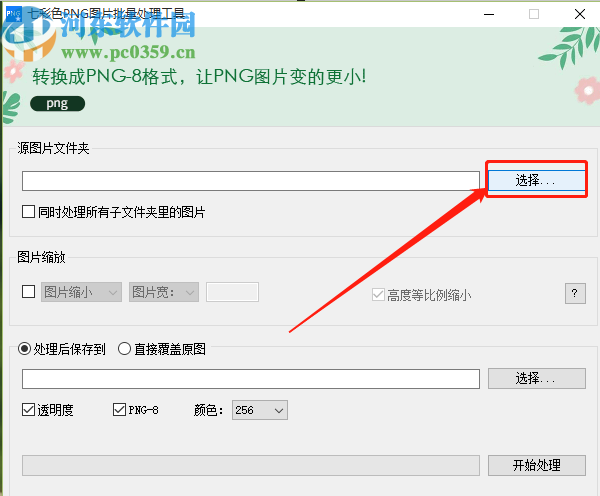
Task: Click the image width value field
Action: pyautogui.click(x=232, y=292)
